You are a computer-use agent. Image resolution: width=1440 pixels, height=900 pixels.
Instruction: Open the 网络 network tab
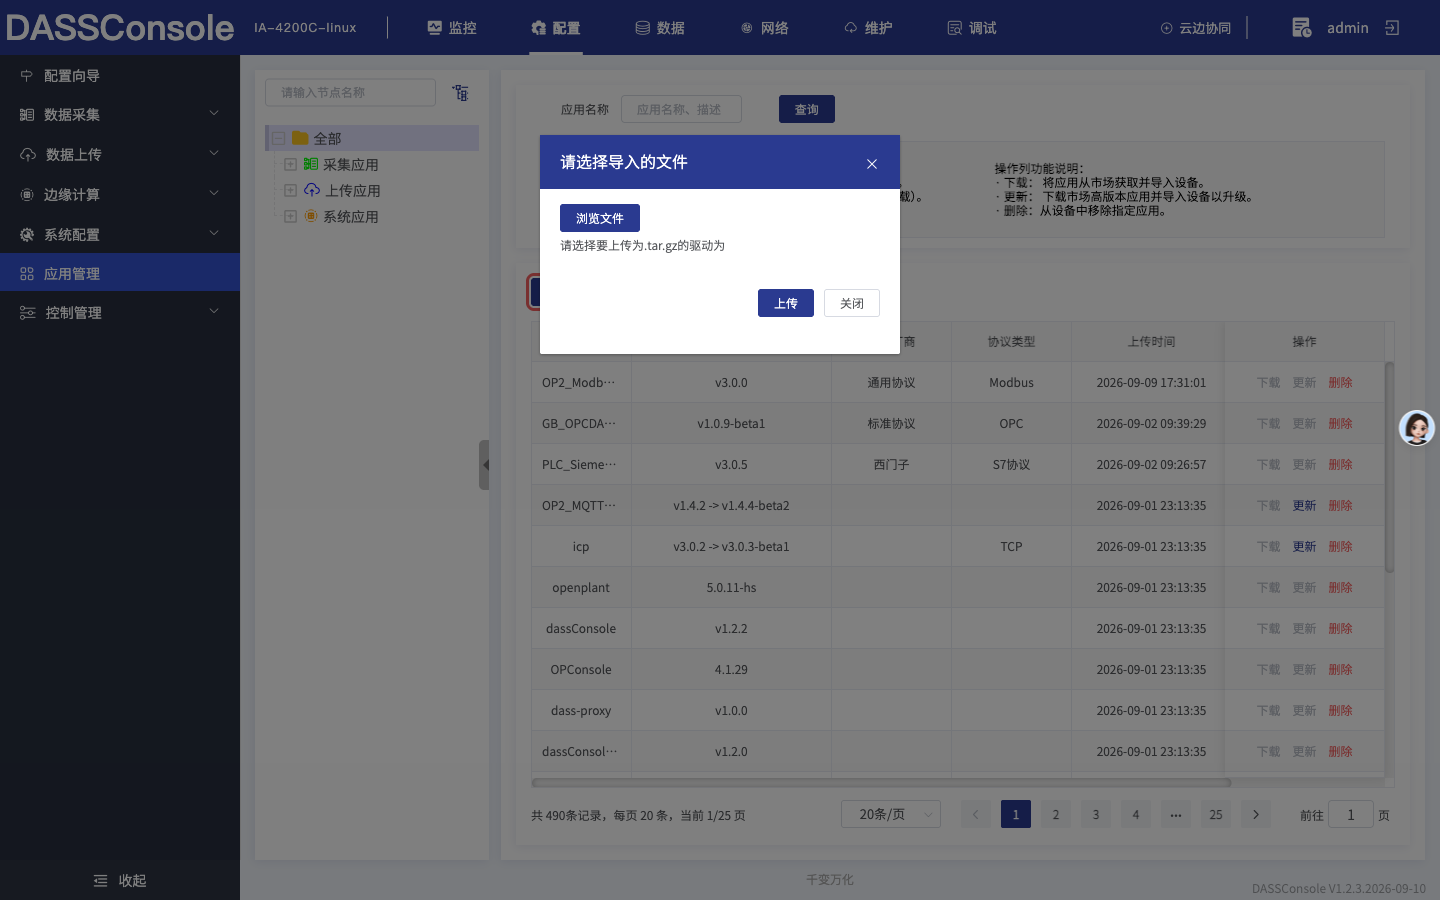tap(765, 28)
